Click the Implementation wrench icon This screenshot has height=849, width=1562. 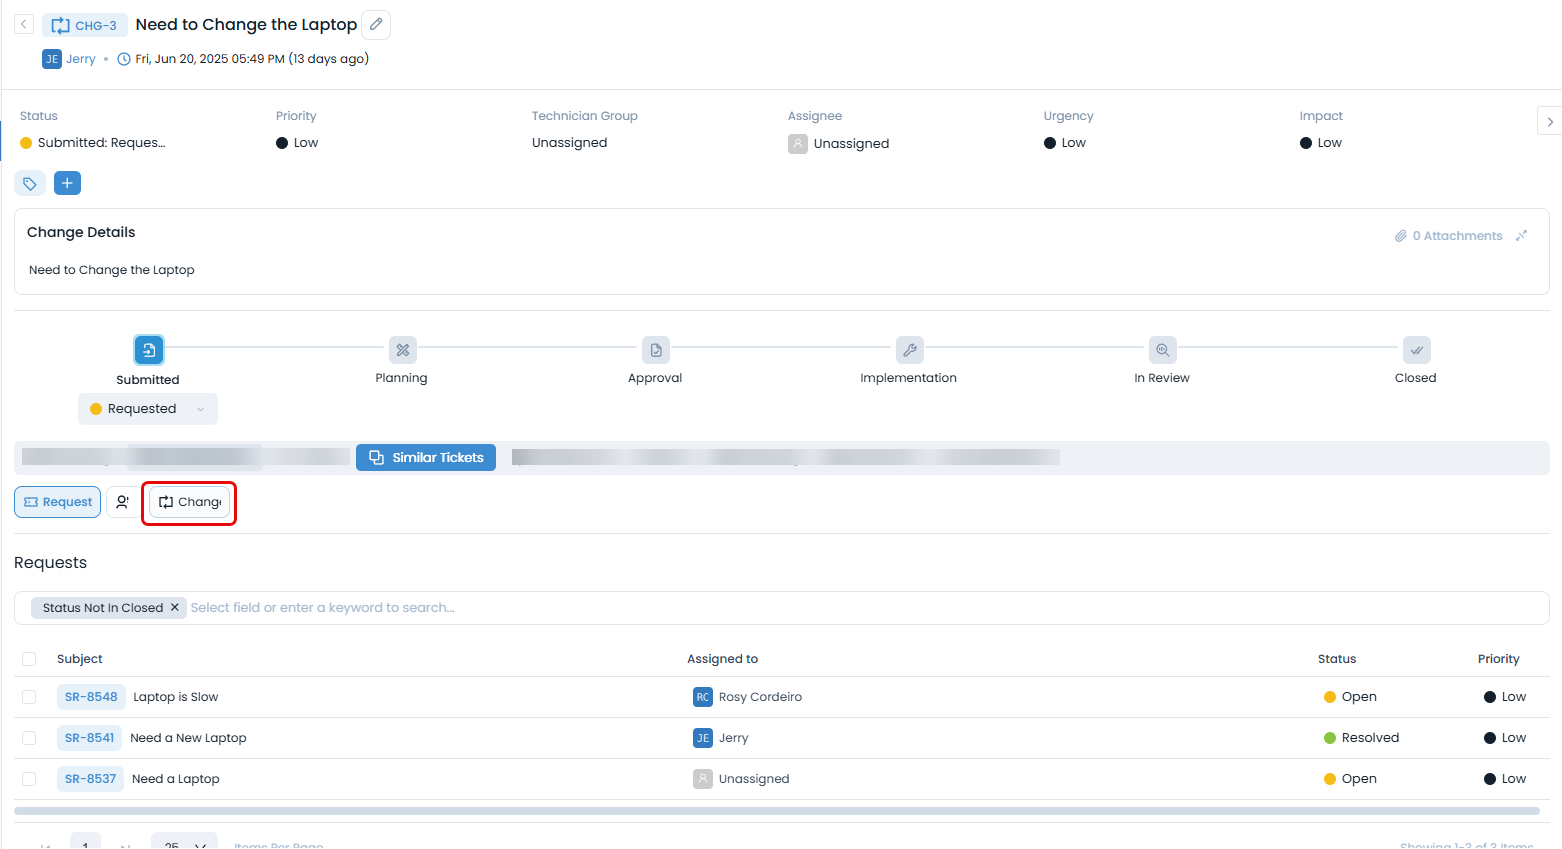[x=909, y=350]
